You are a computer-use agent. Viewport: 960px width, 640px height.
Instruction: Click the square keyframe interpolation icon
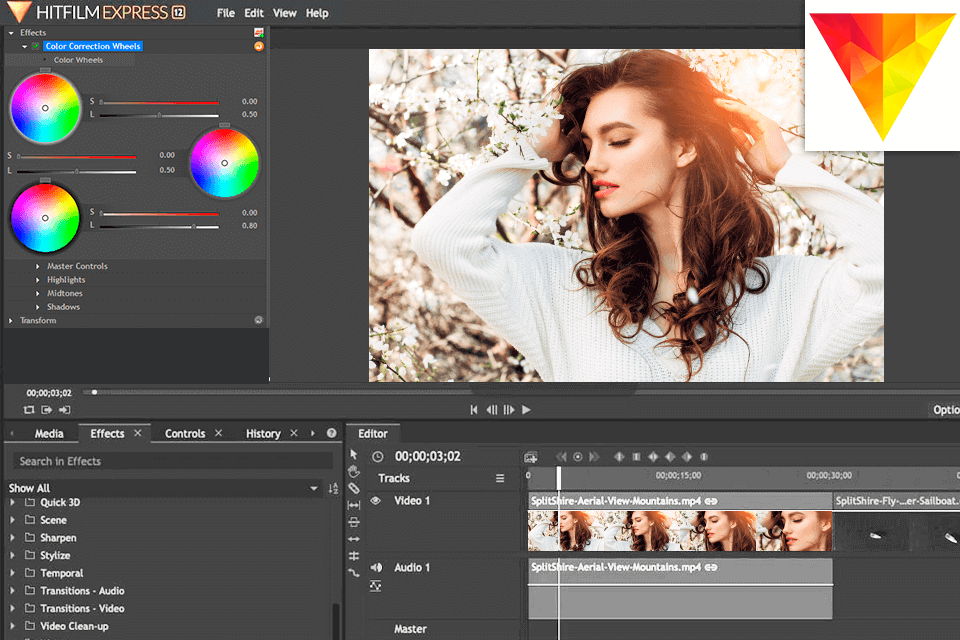(x=636, y=457)
